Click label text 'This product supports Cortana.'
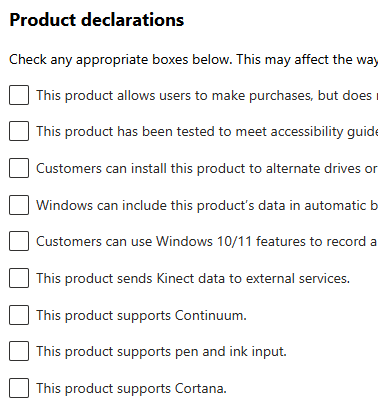Viewport: 378px width, 417px height. pyautogui.click(x=131, y=388)
